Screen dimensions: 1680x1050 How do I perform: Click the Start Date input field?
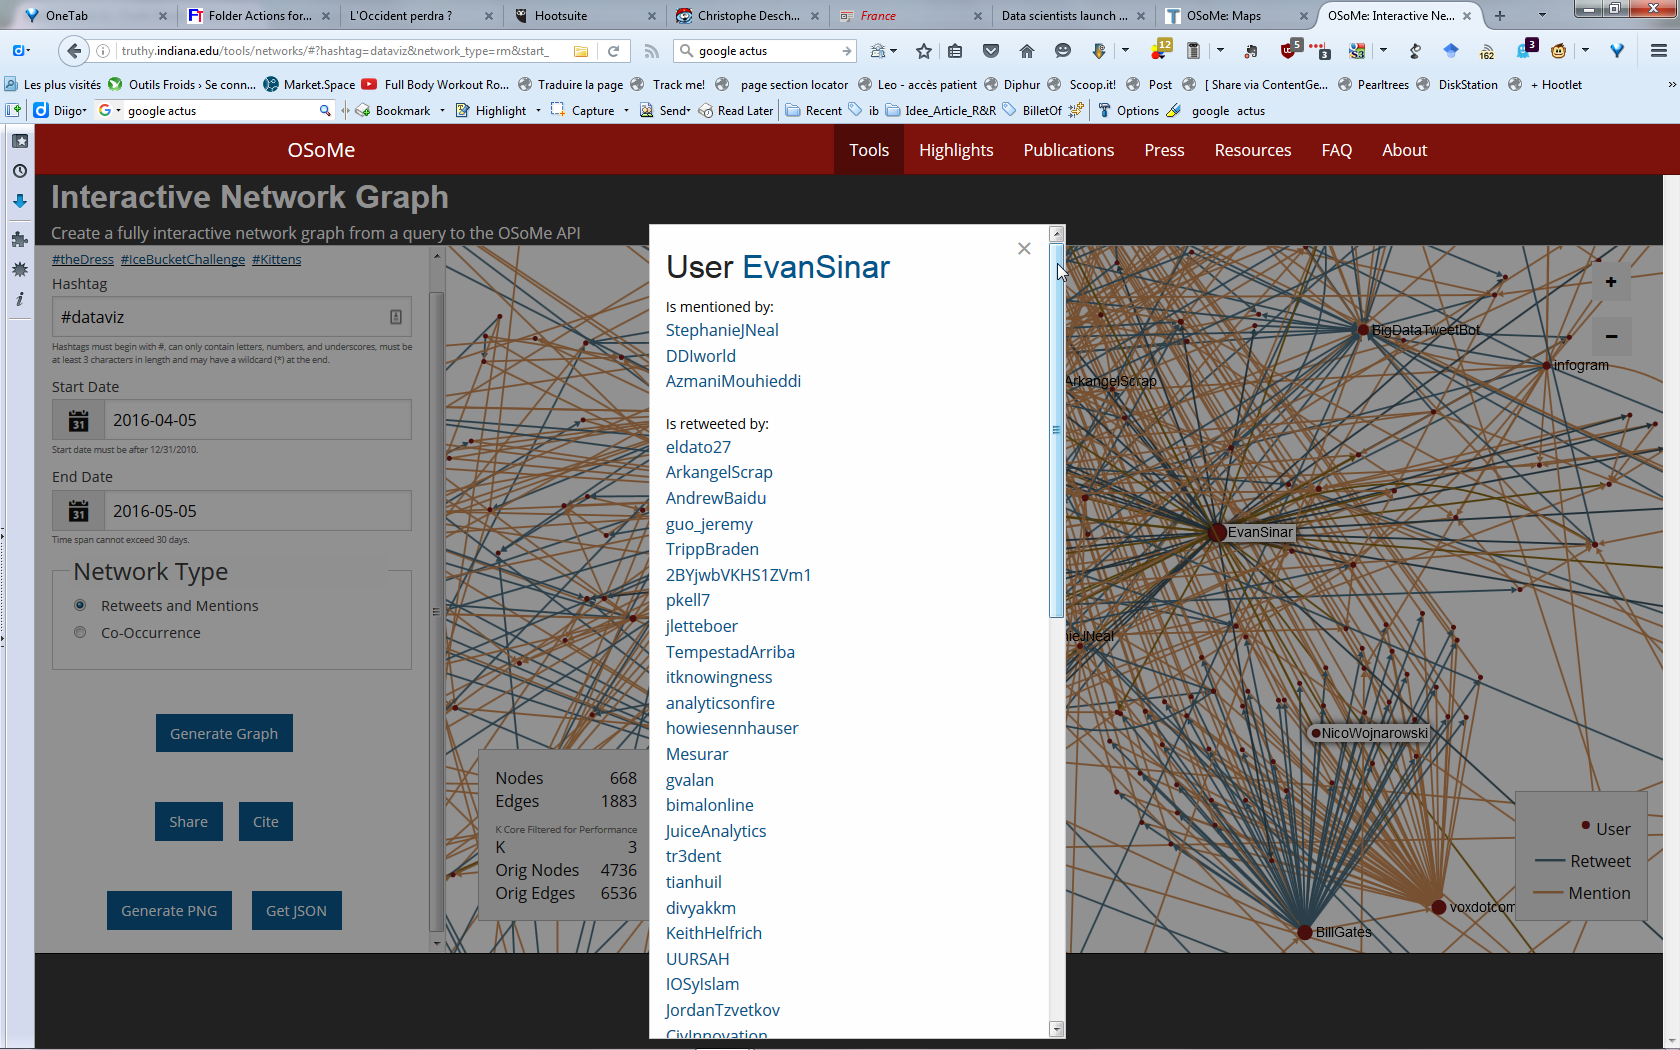pyautogui.click(x=258, y=420)
